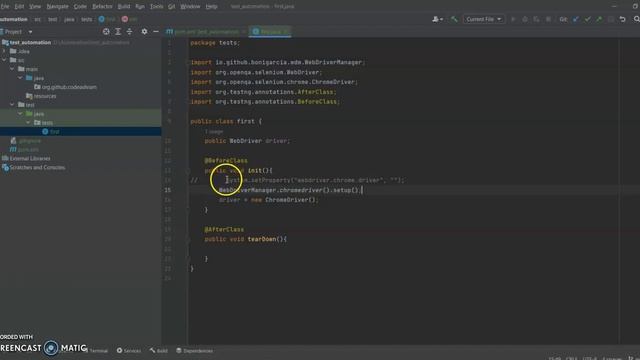This screenshot has height=360, width=640.
Task: Click the src breadcrumb in navigation bar
Action: pos(38,19)
